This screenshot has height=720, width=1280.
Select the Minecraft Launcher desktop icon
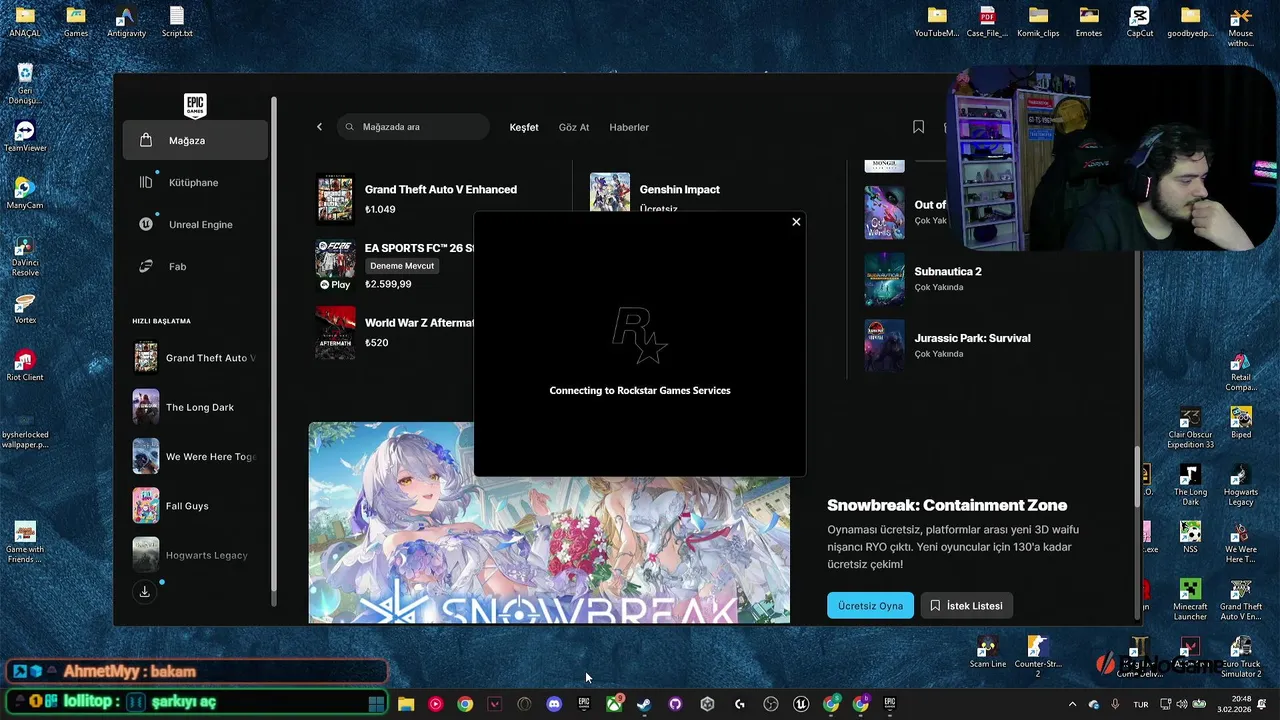tap(1190, 599)
